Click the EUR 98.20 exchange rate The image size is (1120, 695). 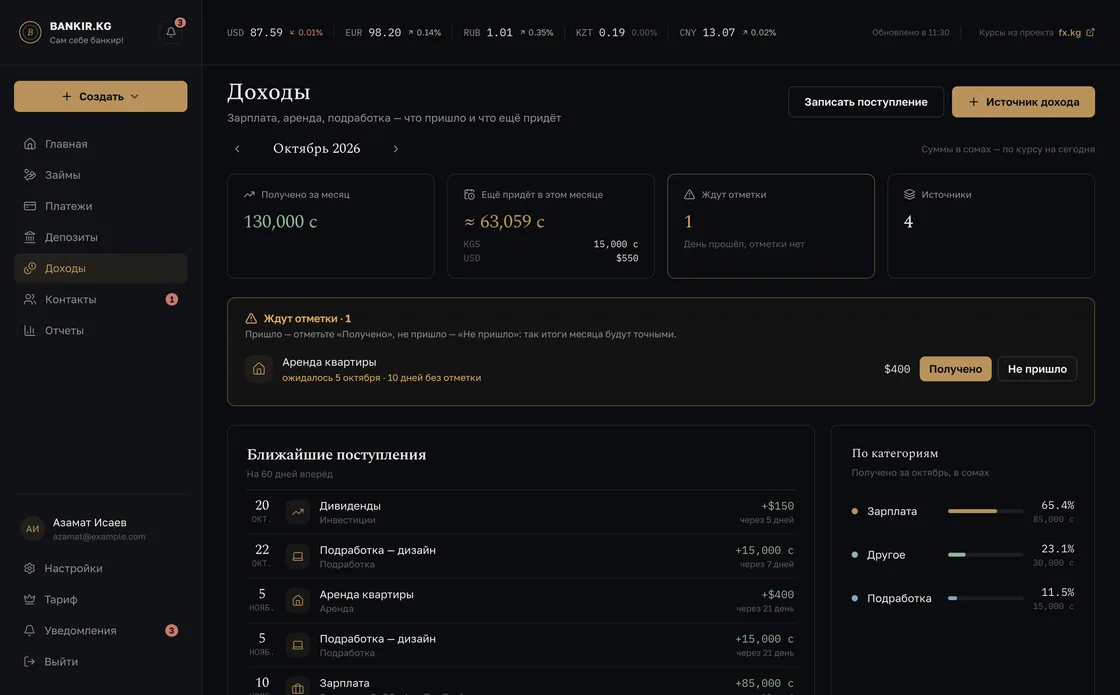coord(393,32)
